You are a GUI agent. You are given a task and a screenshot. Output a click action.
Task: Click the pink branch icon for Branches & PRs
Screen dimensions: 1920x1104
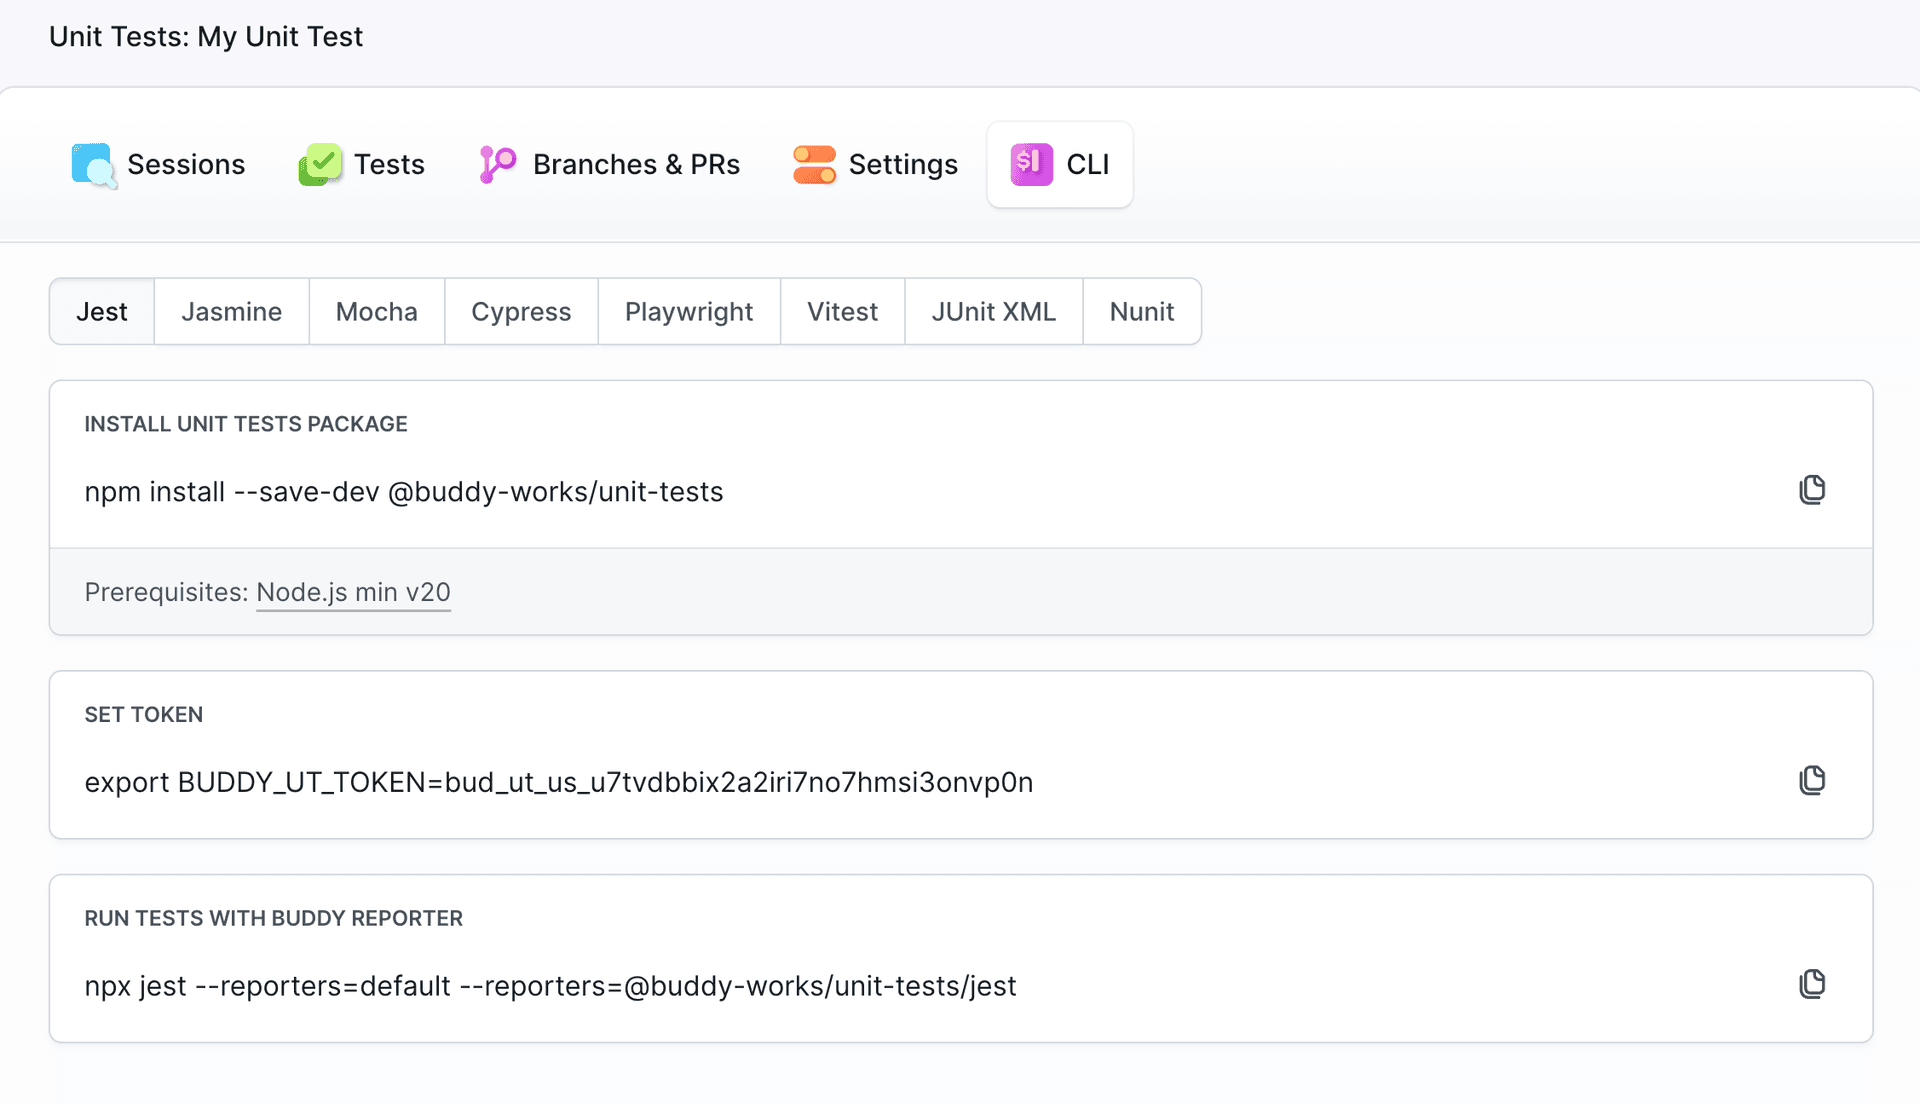click(495, 164)
